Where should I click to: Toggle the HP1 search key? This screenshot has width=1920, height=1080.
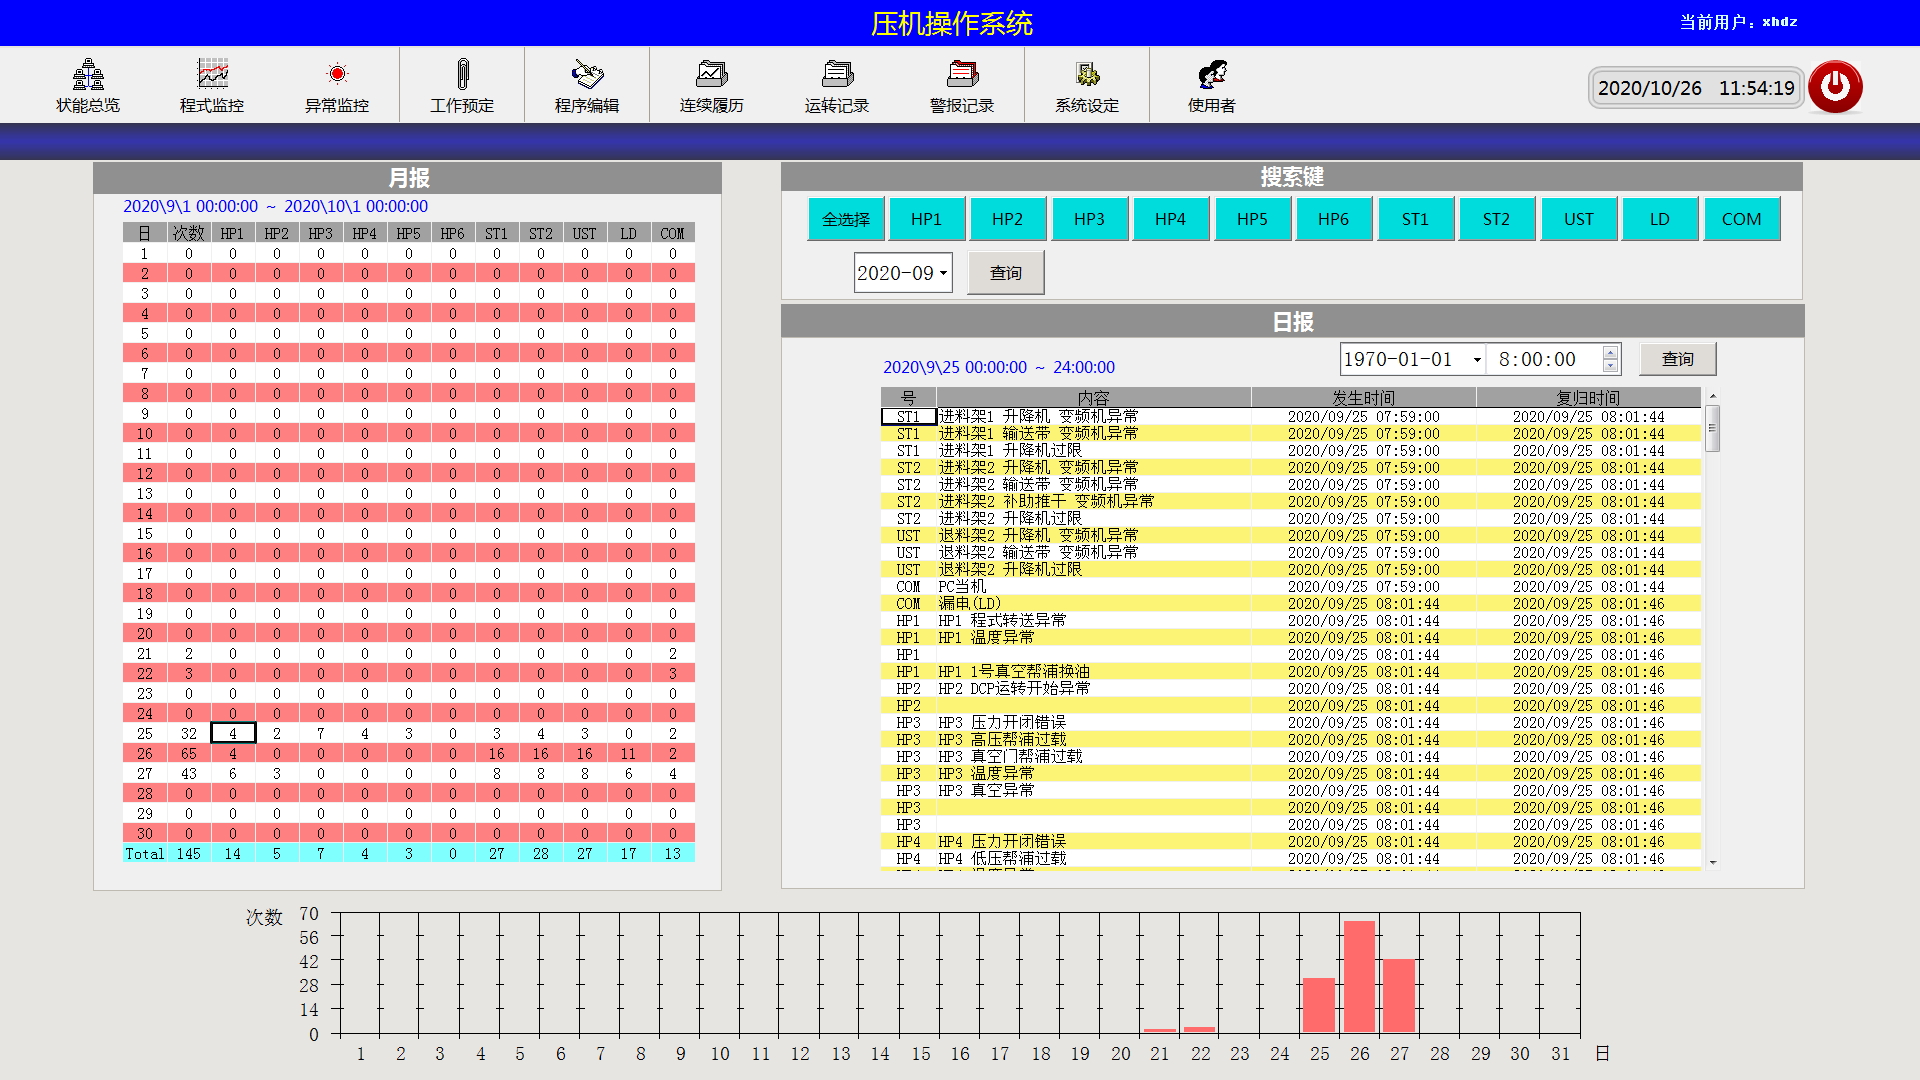click(926, 219)
